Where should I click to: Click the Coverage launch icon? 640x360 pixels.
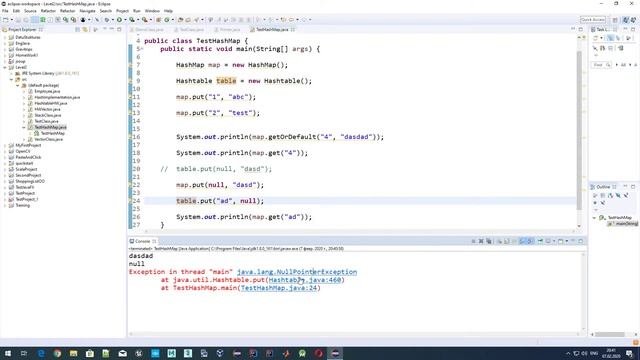131,20
